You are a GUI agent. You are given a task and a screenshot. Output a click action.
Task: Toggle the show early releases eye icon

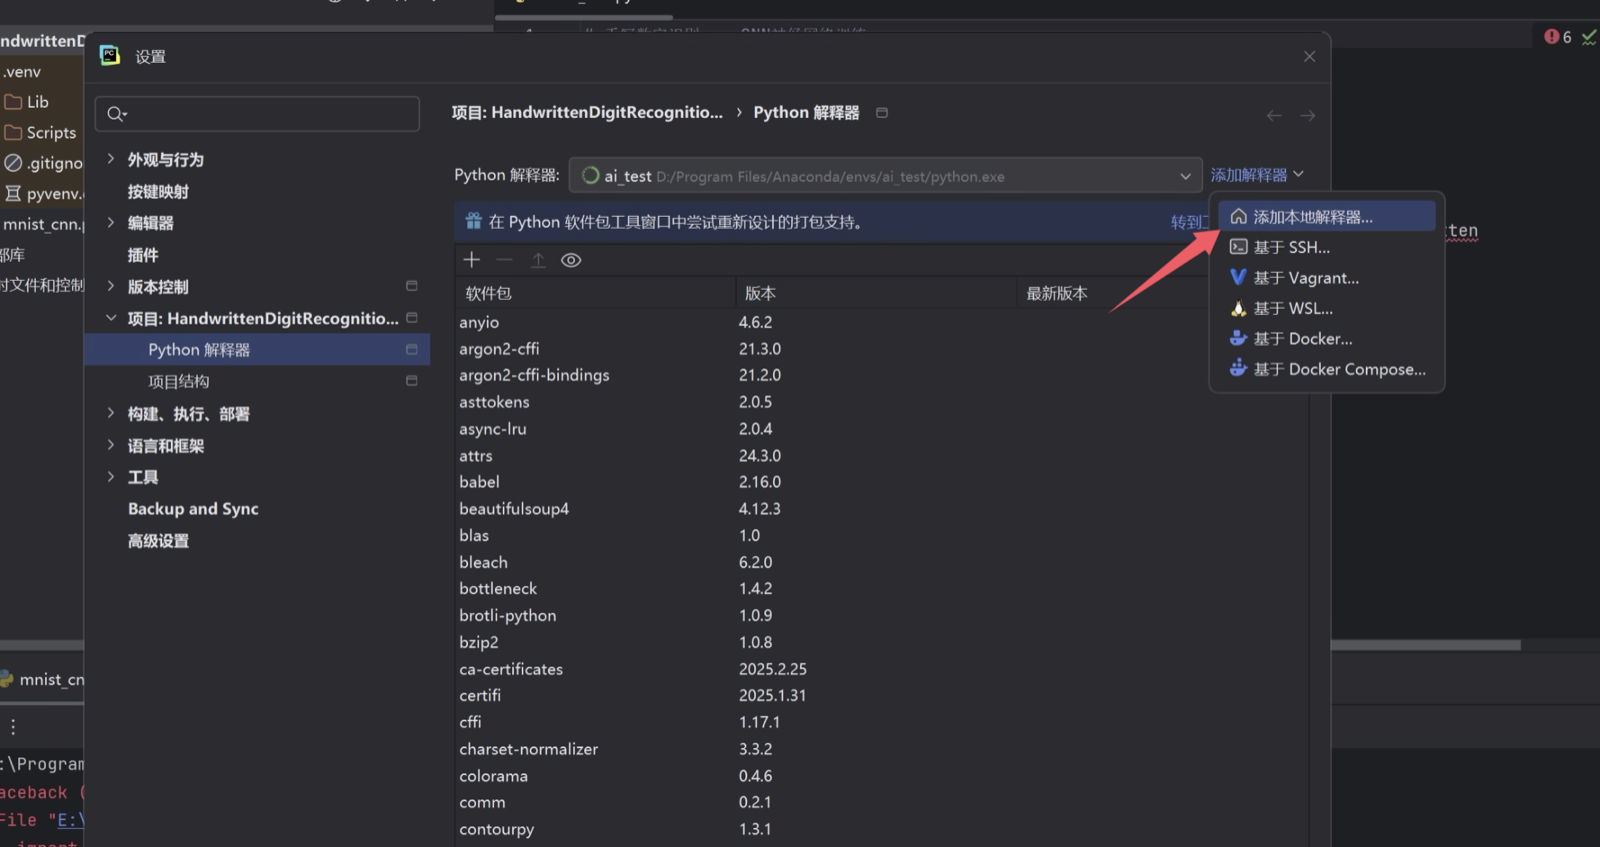(571, 260)
